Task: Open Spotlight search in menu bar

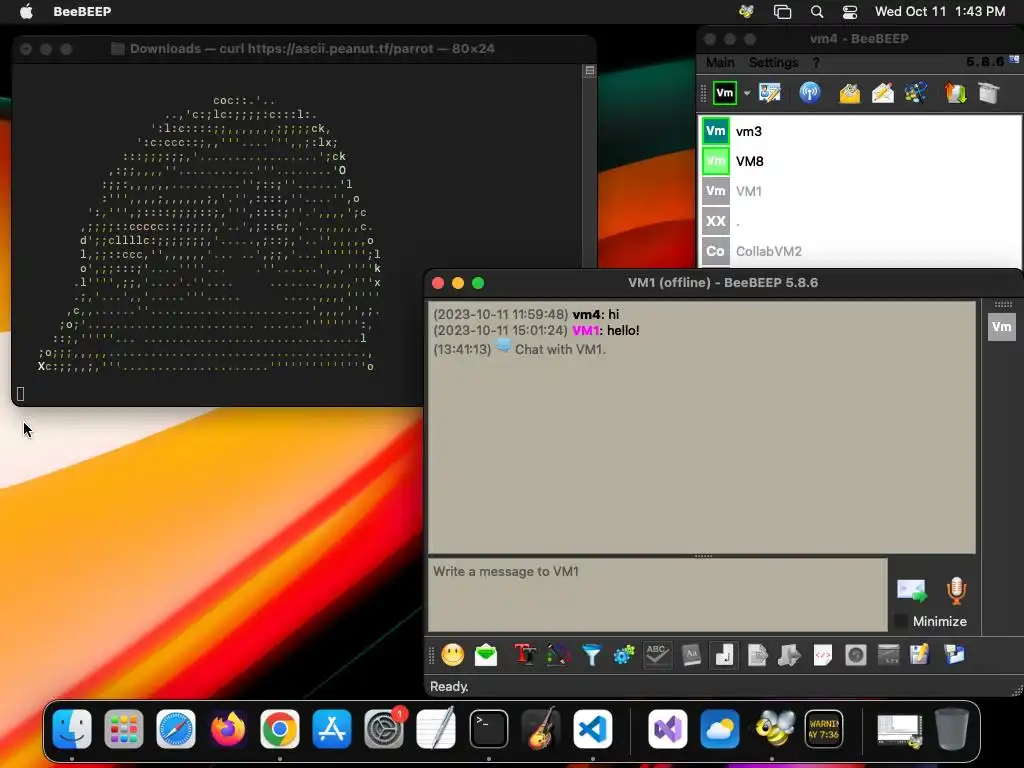Action: pyautogui.click(x=816, y=11)
